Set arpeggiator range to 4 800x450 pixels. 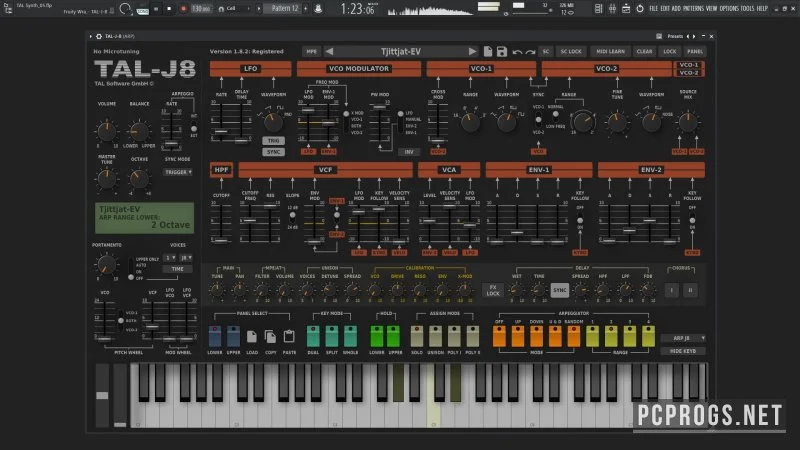pyautogui.click(x=648, y=336)
